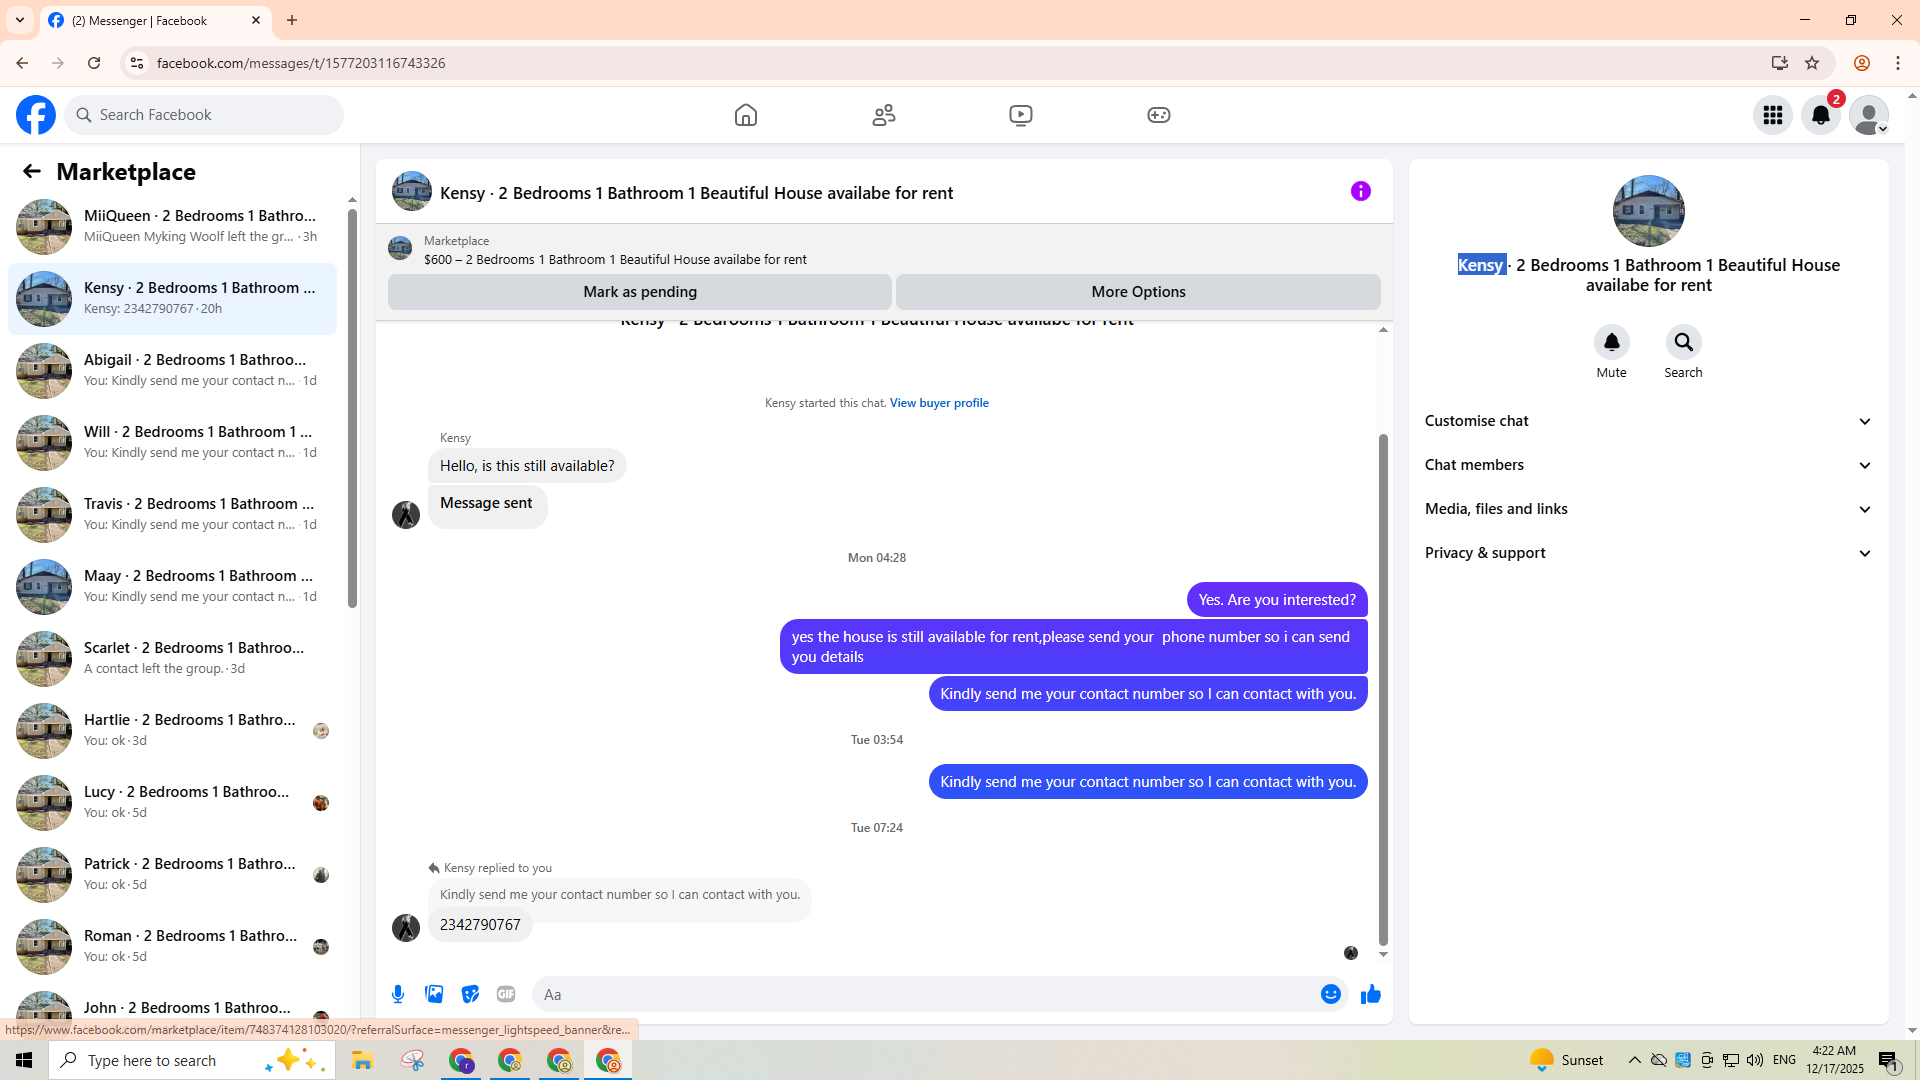Viewport: 1920px width, 1080px height.
Task: Click Mark as pending button
Action: (x=639, y=292)
